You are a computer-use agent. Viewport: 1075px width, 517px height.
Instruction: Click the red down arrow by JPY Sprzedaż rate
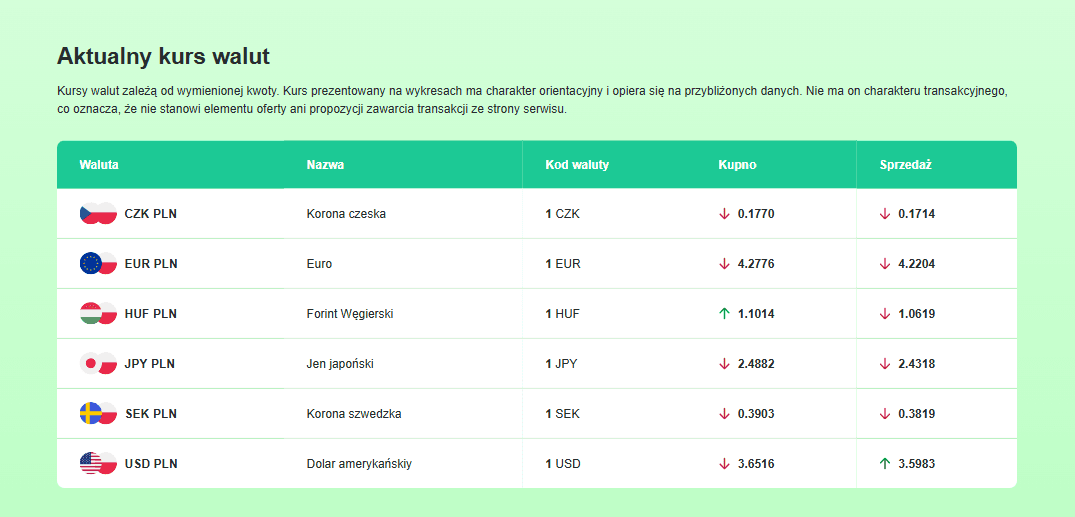(x=884, y=363)
